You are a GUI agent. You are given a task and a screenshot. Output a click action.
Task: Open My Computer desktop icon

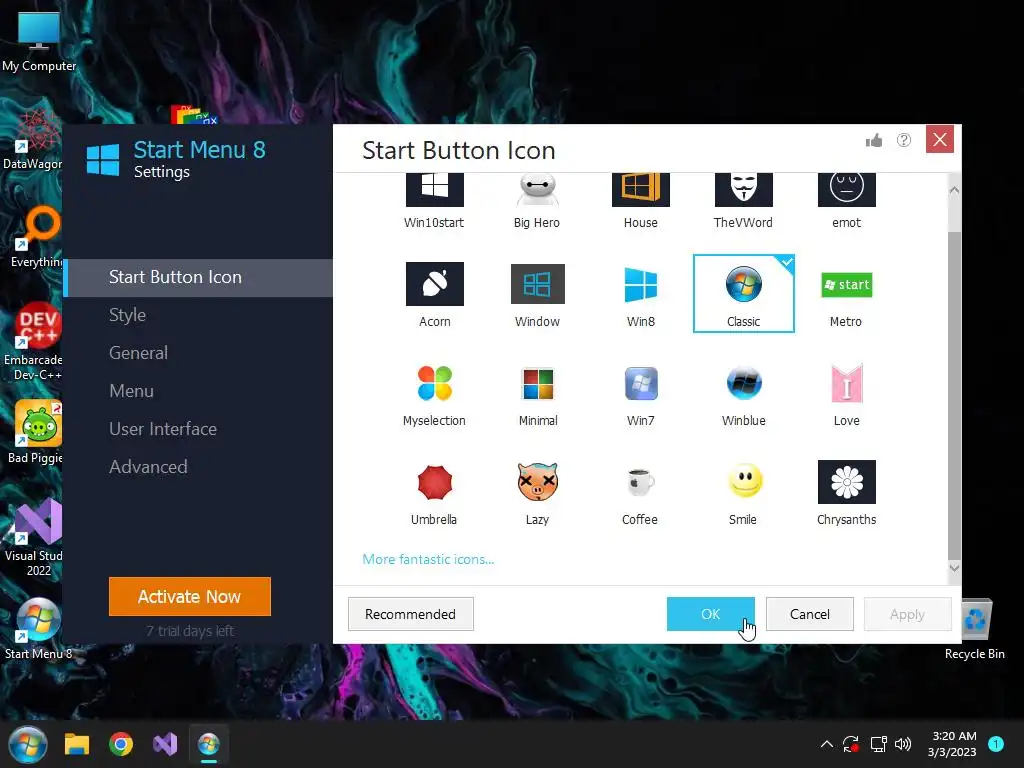(39, 40)
